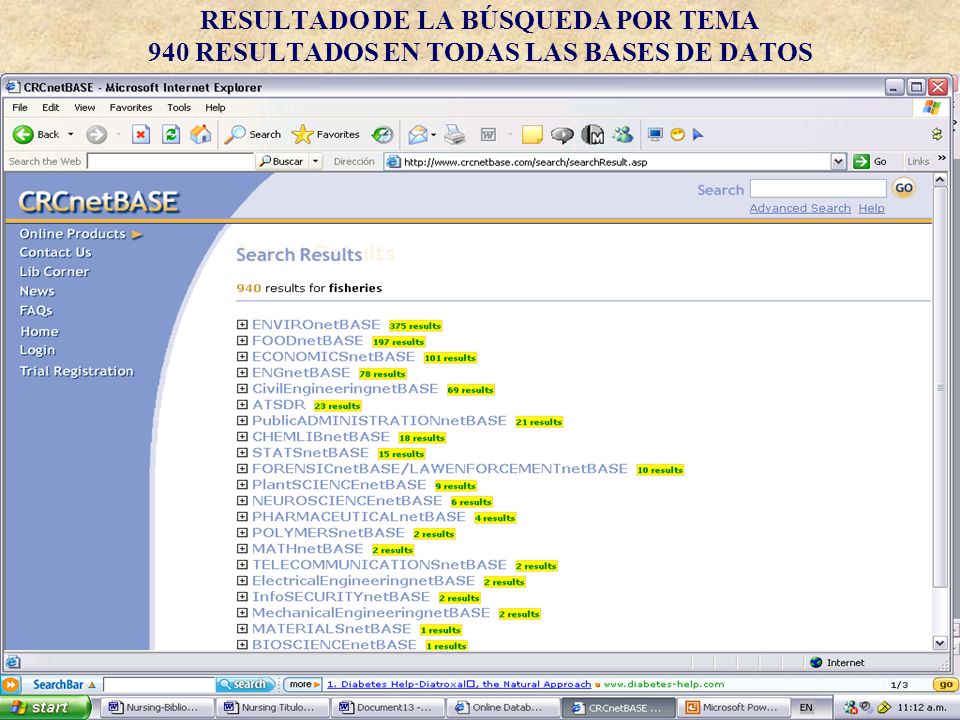Viewport: 960px width, 720px height.
Task: Expand the ENVIROnetBASE results
Action: (x=242, y=324)
